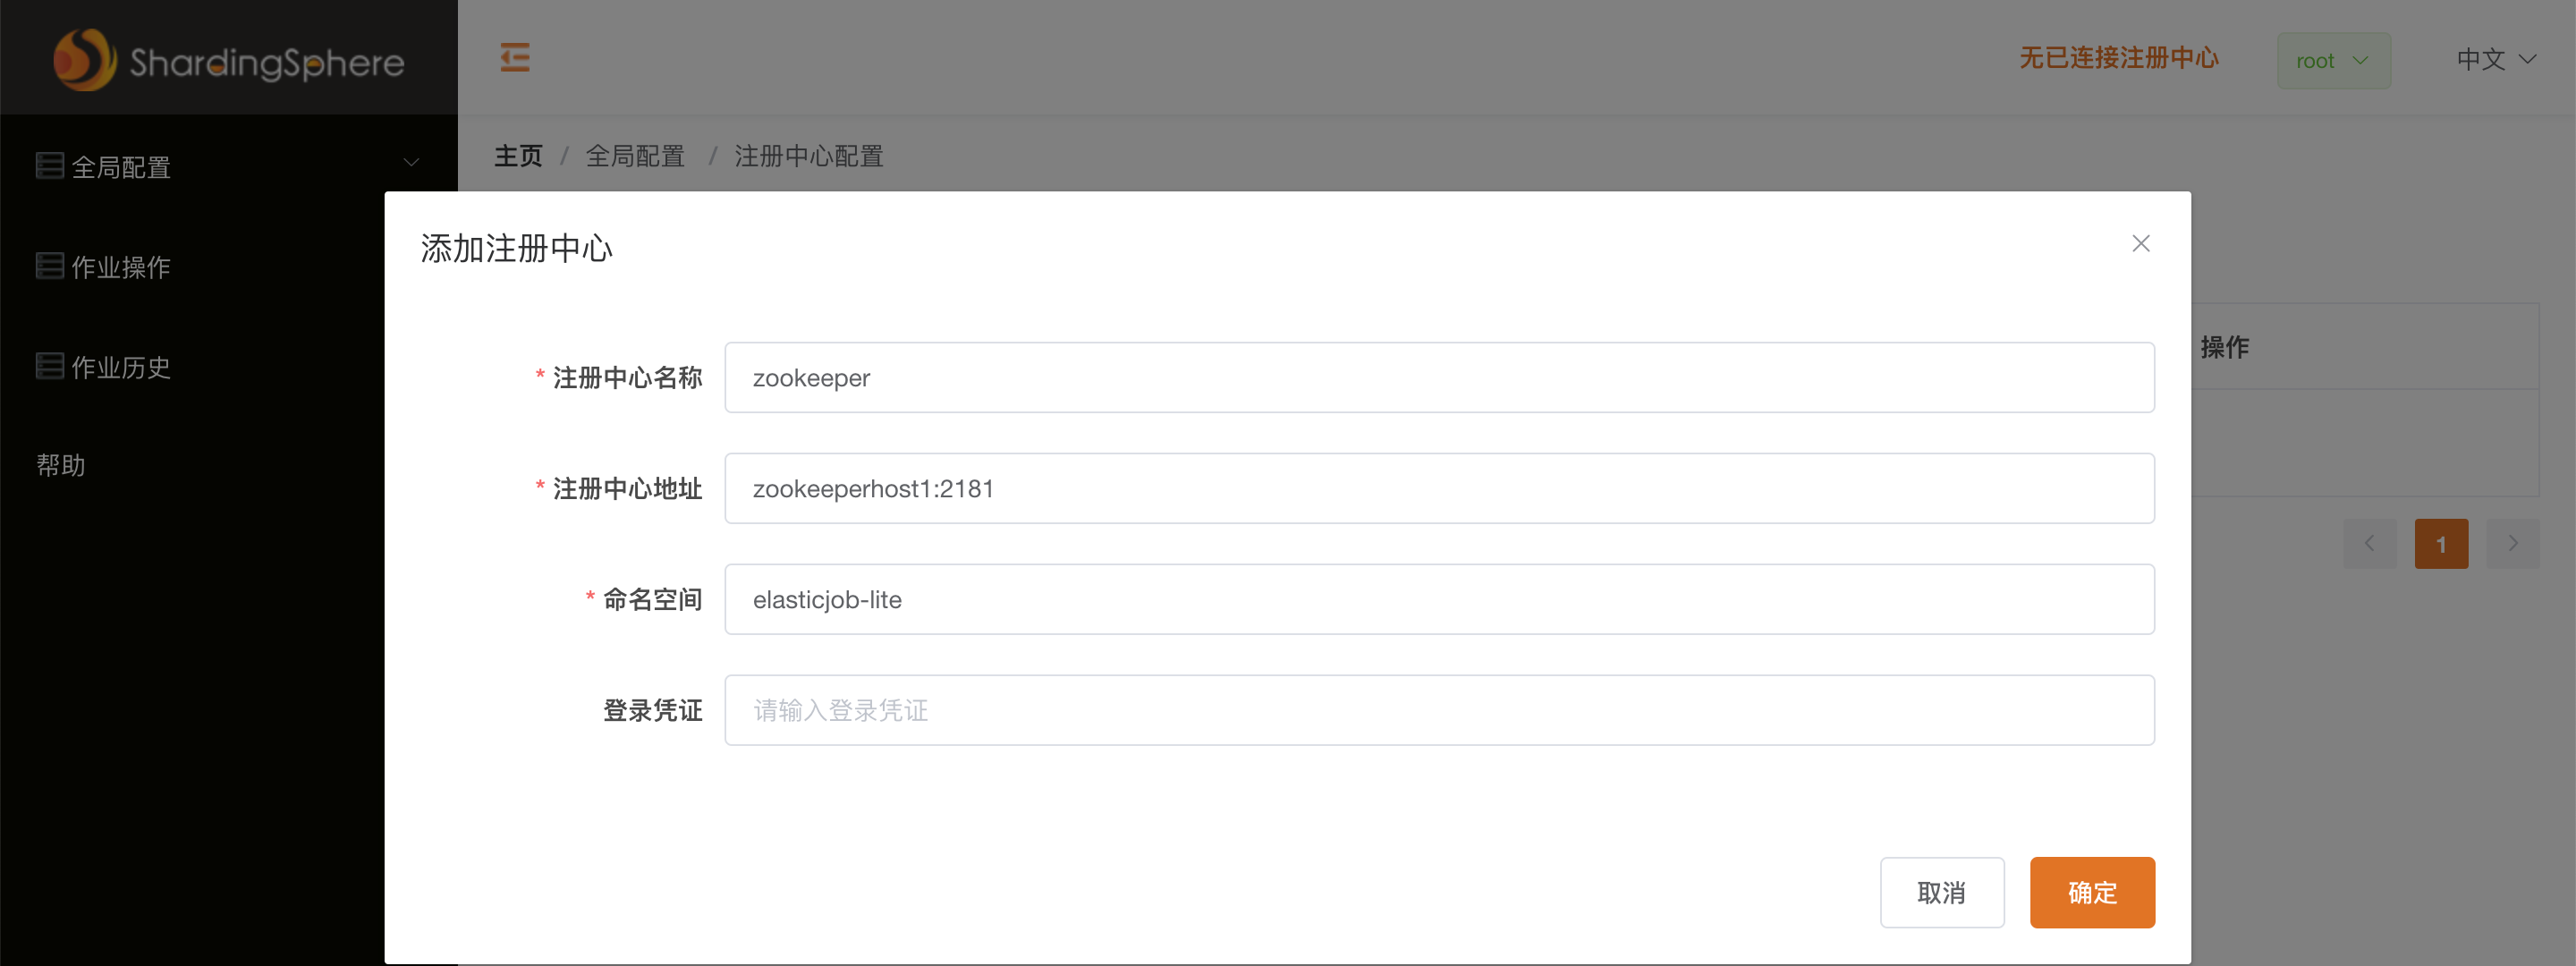Confirm with the 确定 button

pyautogui.click(x=2092, y=892)
